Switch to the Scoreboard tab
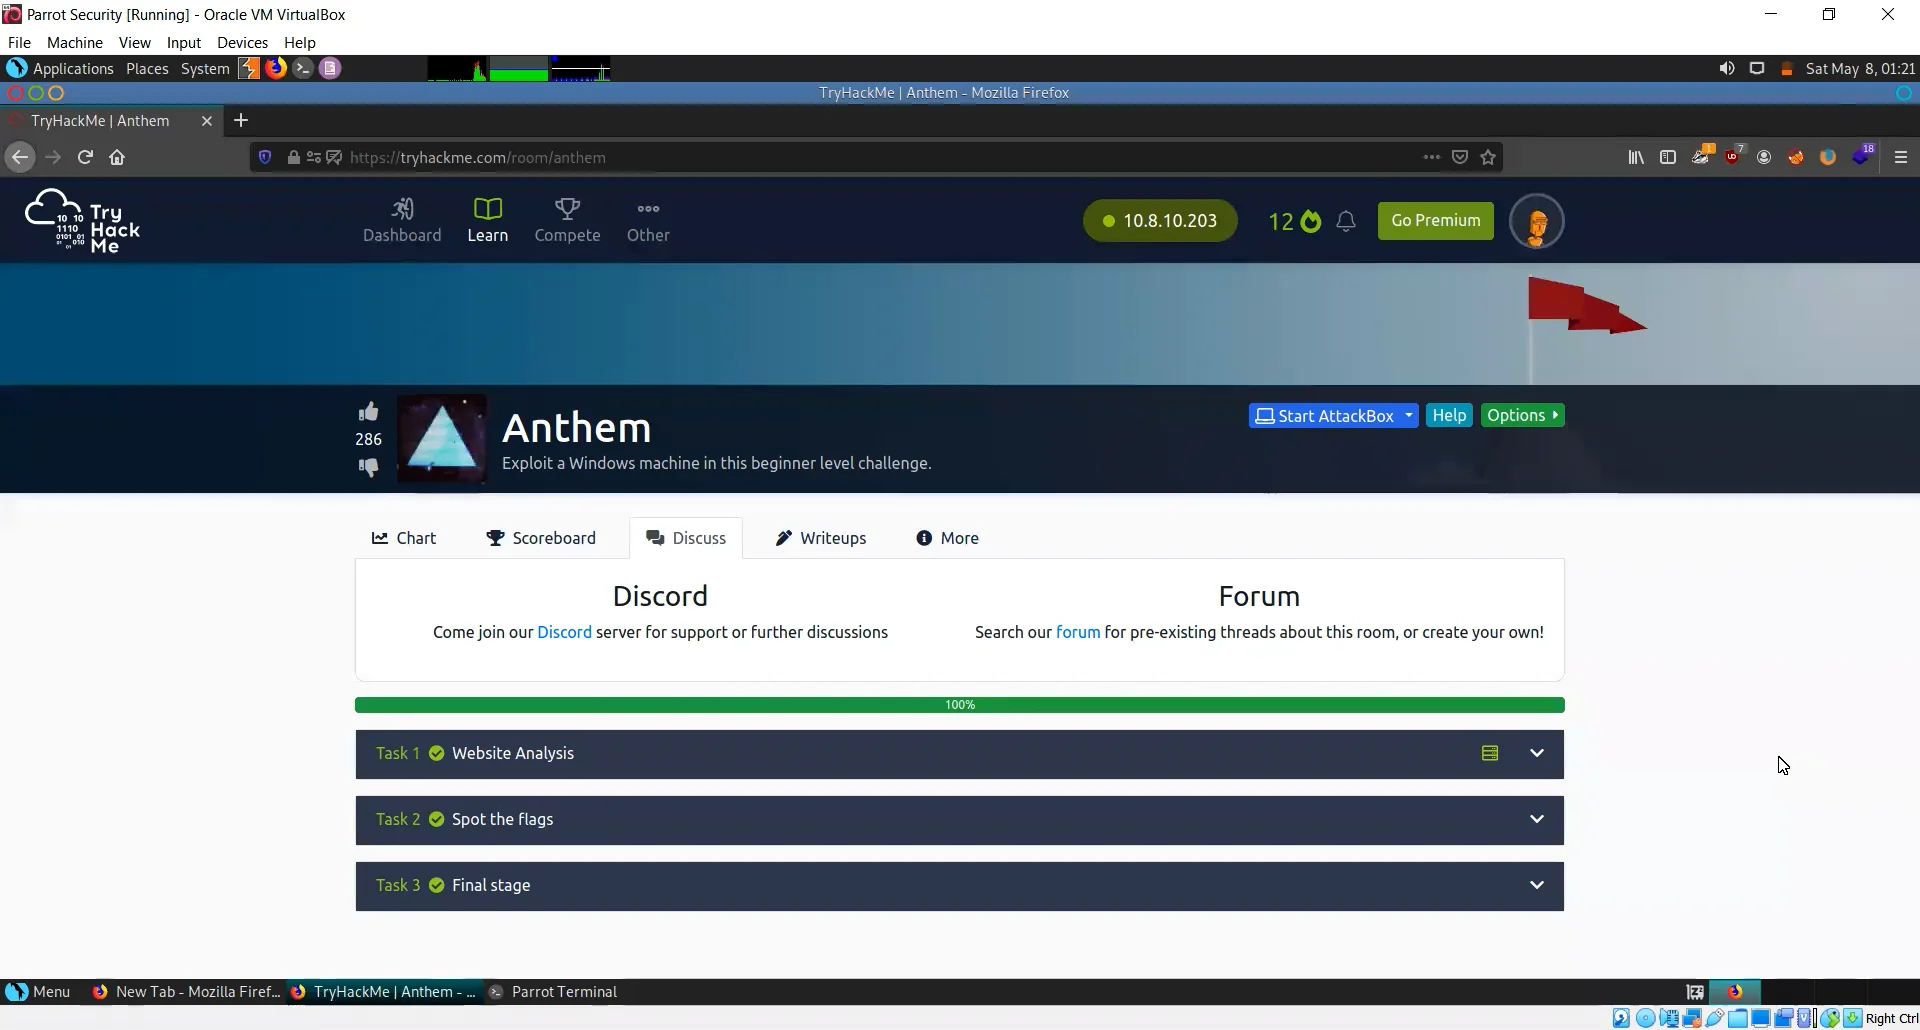 541,538
